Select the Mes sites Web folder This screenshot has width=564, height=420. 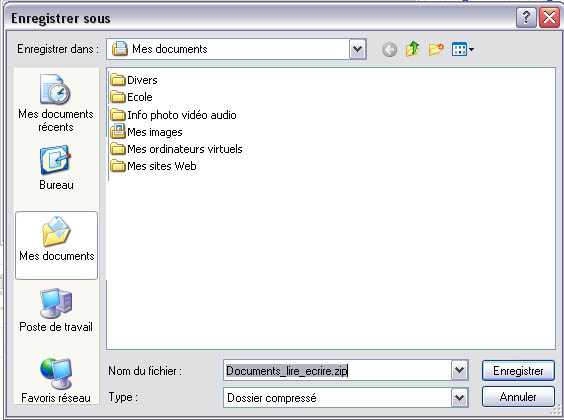point(154,166)
